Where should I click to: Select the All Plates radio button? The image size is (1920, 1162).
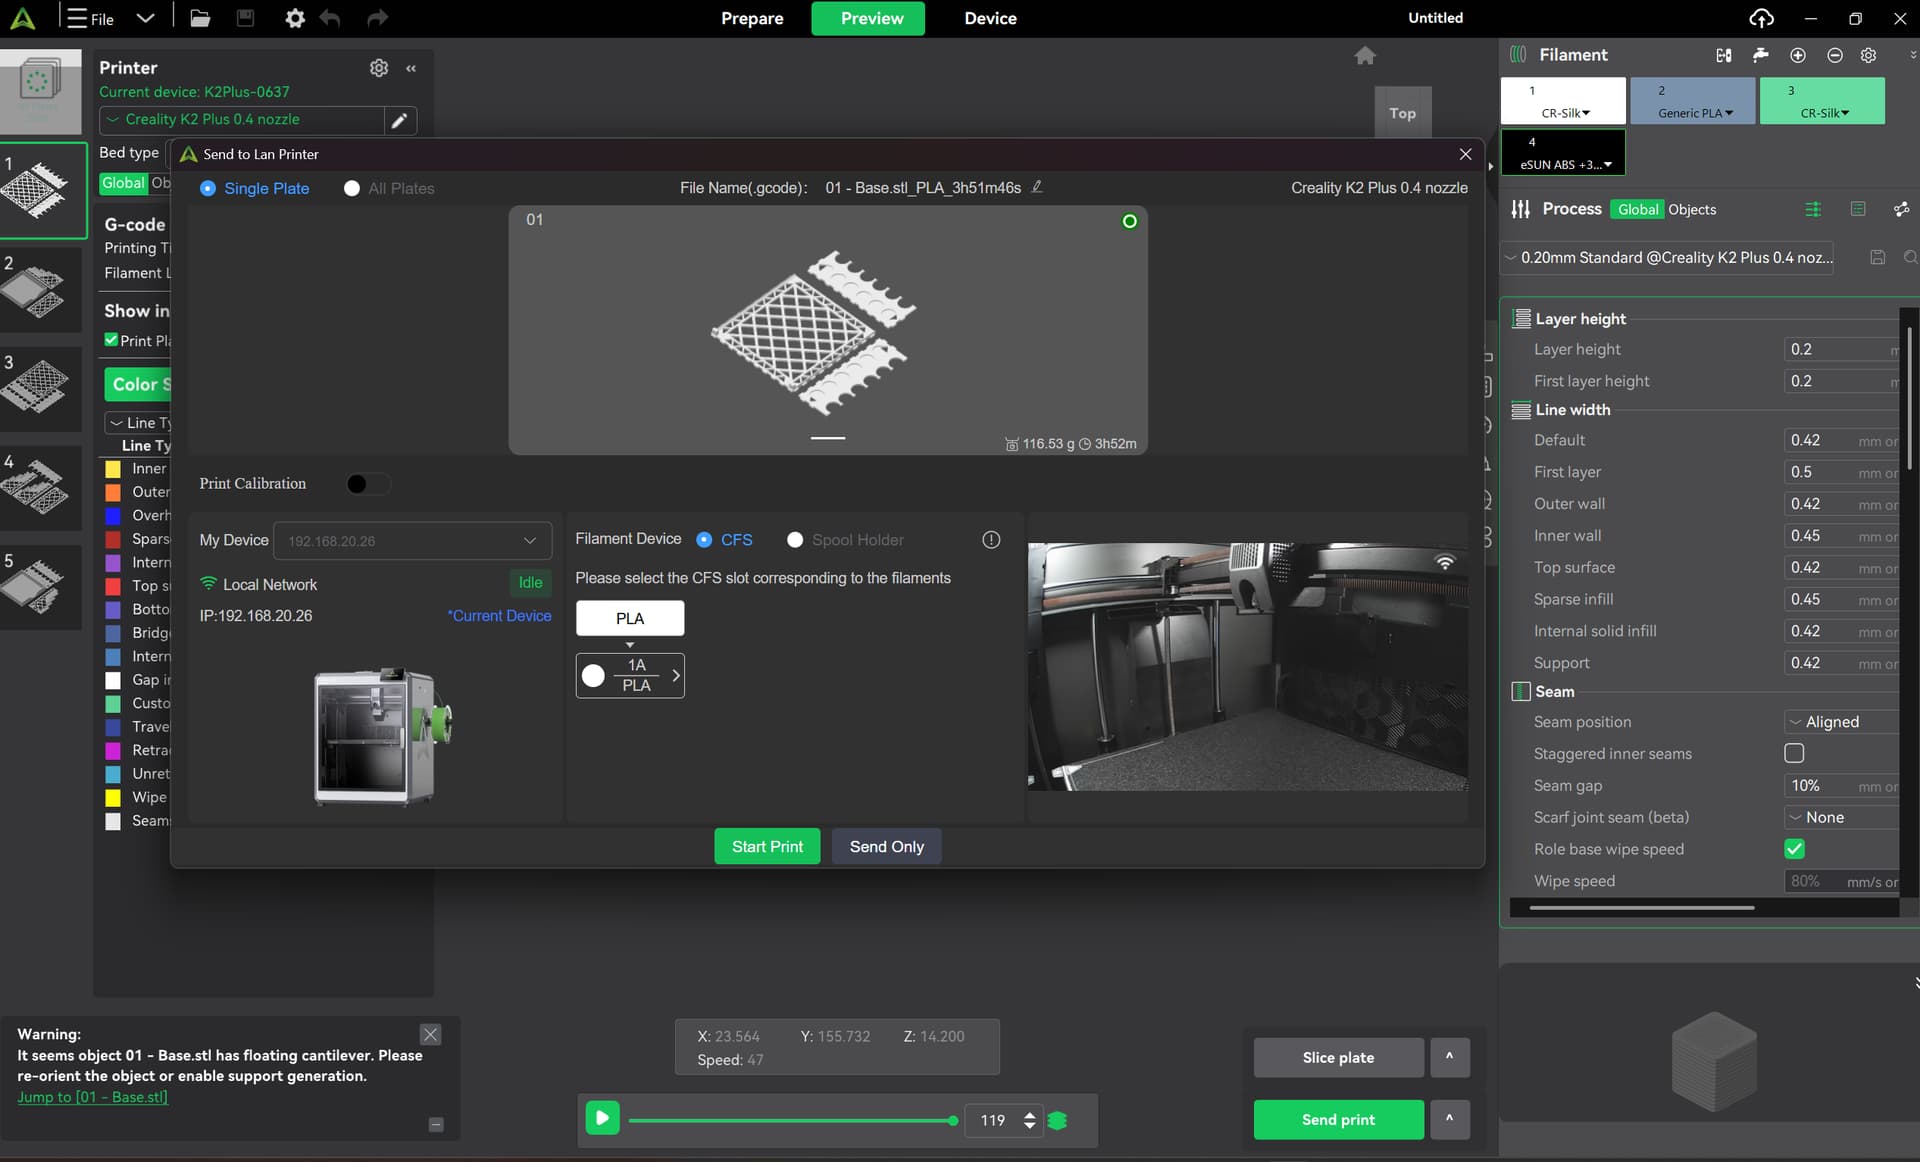pos(351,188)
